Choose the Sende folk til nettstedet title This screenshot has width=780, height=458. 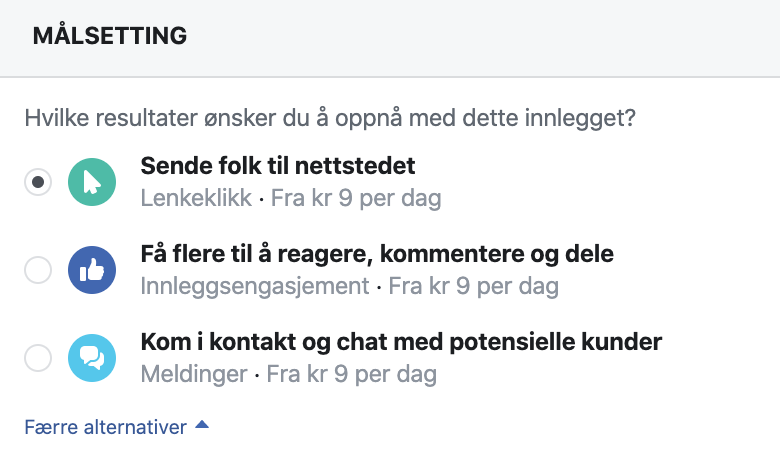coord(278,166)
